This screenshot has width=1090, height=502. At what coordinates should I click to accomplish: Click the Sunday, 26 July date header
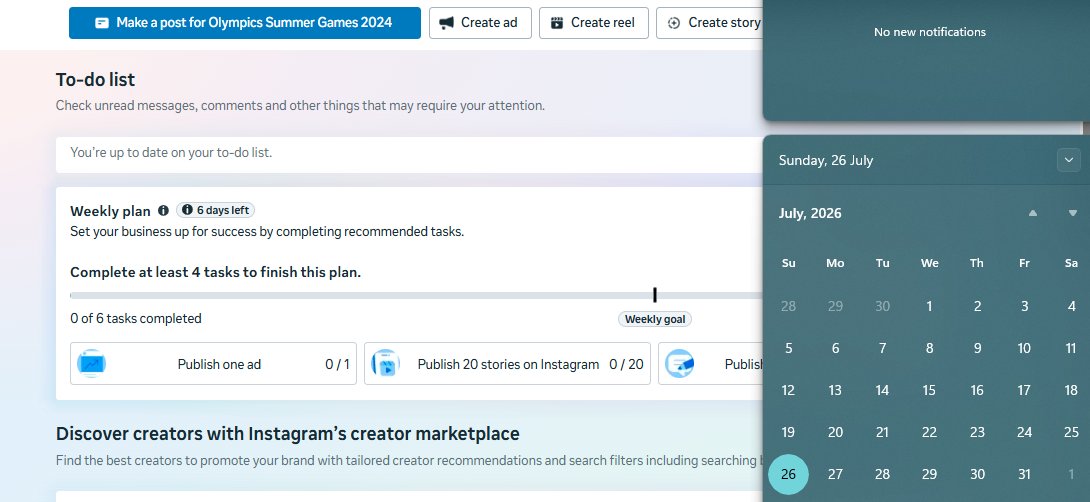(x=826, y=161)
